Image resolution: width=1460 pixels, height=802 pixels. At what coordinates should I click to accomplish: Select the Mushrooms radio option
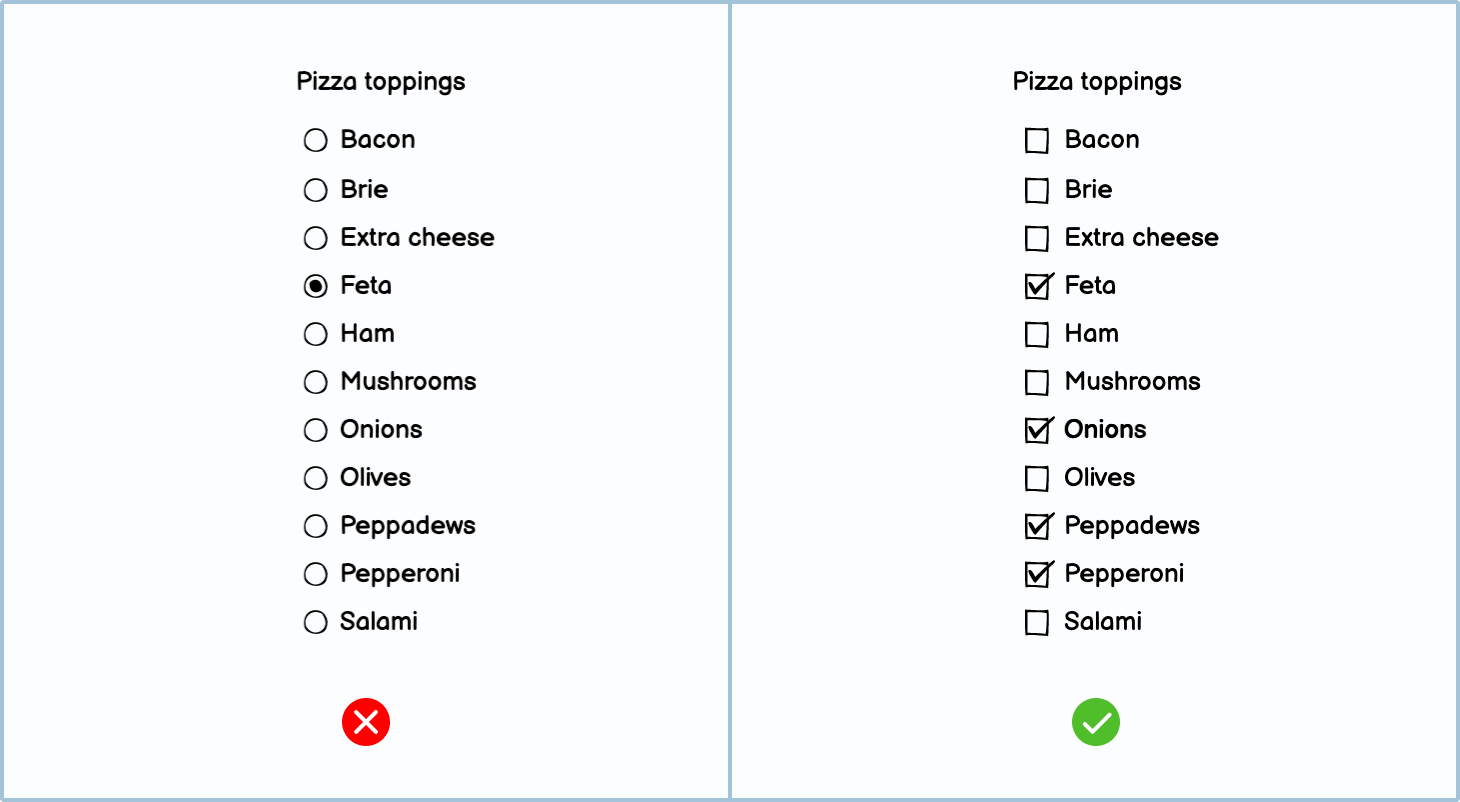coord(316,382)
